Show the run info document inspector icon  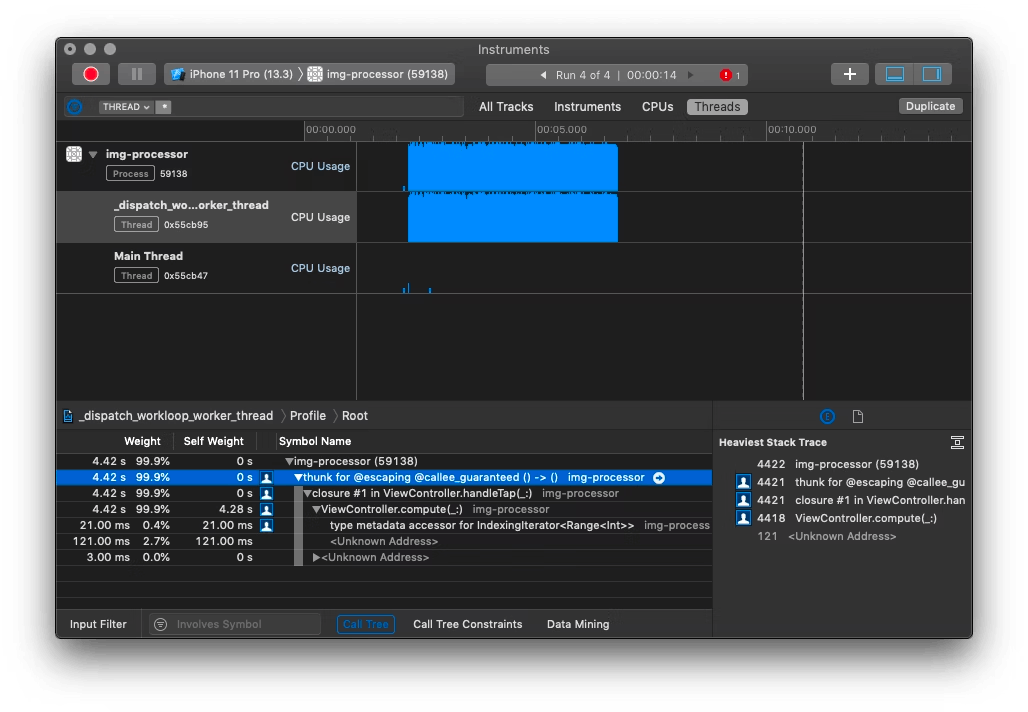pyautogui.click(x=858, y=416)
